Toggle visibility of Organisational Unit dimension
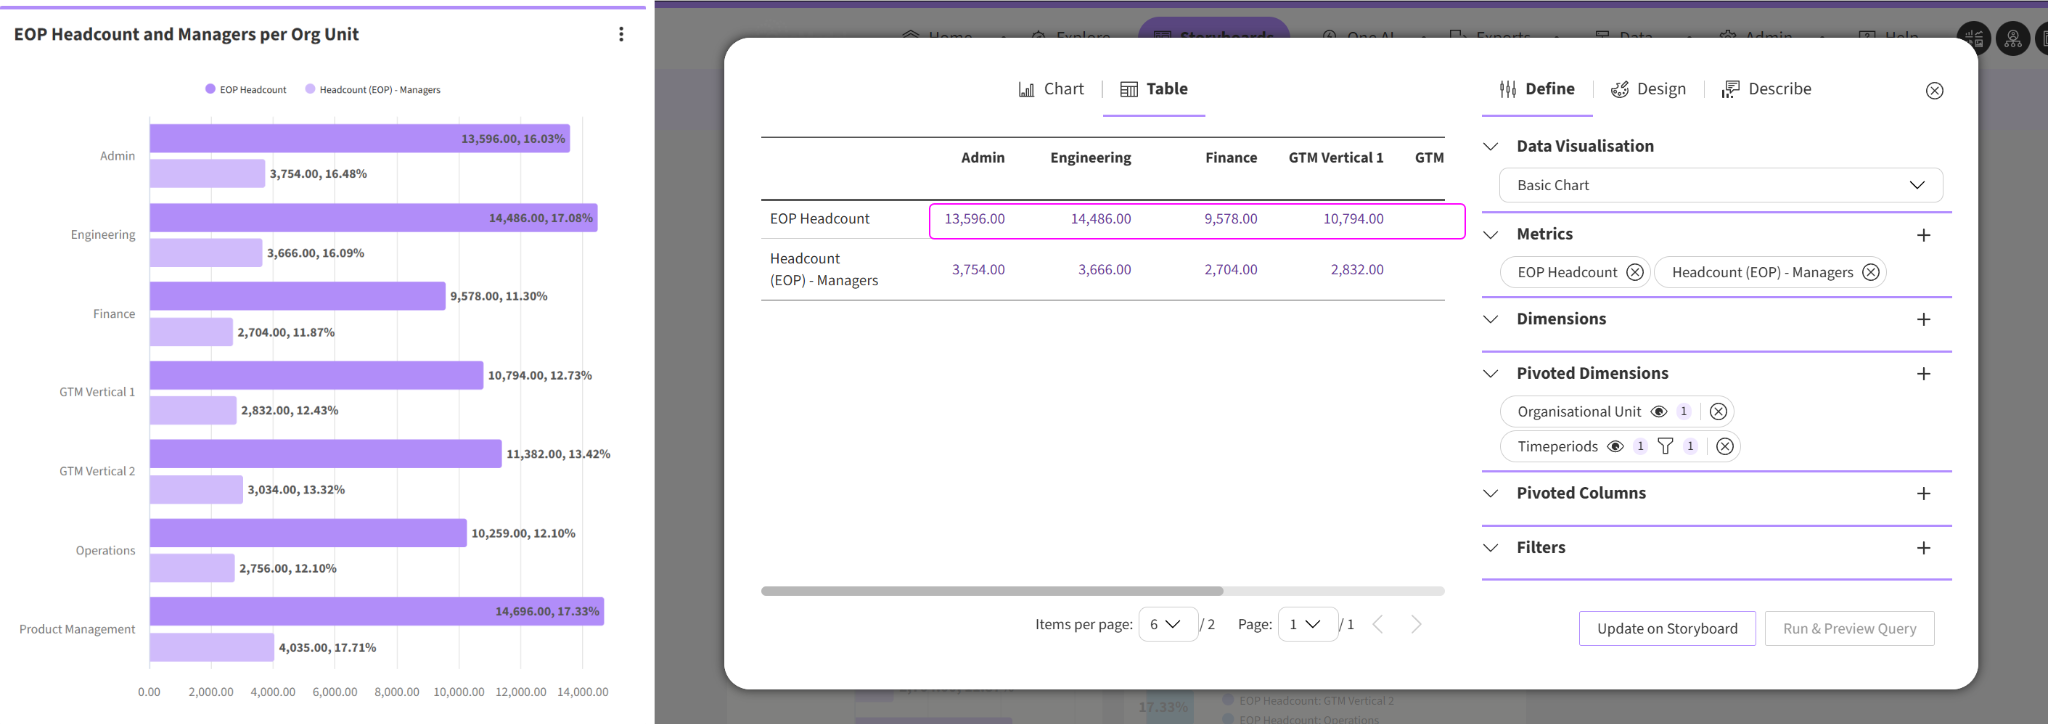Image resolution: width=2048 pixels, height=724 pixels. 1658,412
